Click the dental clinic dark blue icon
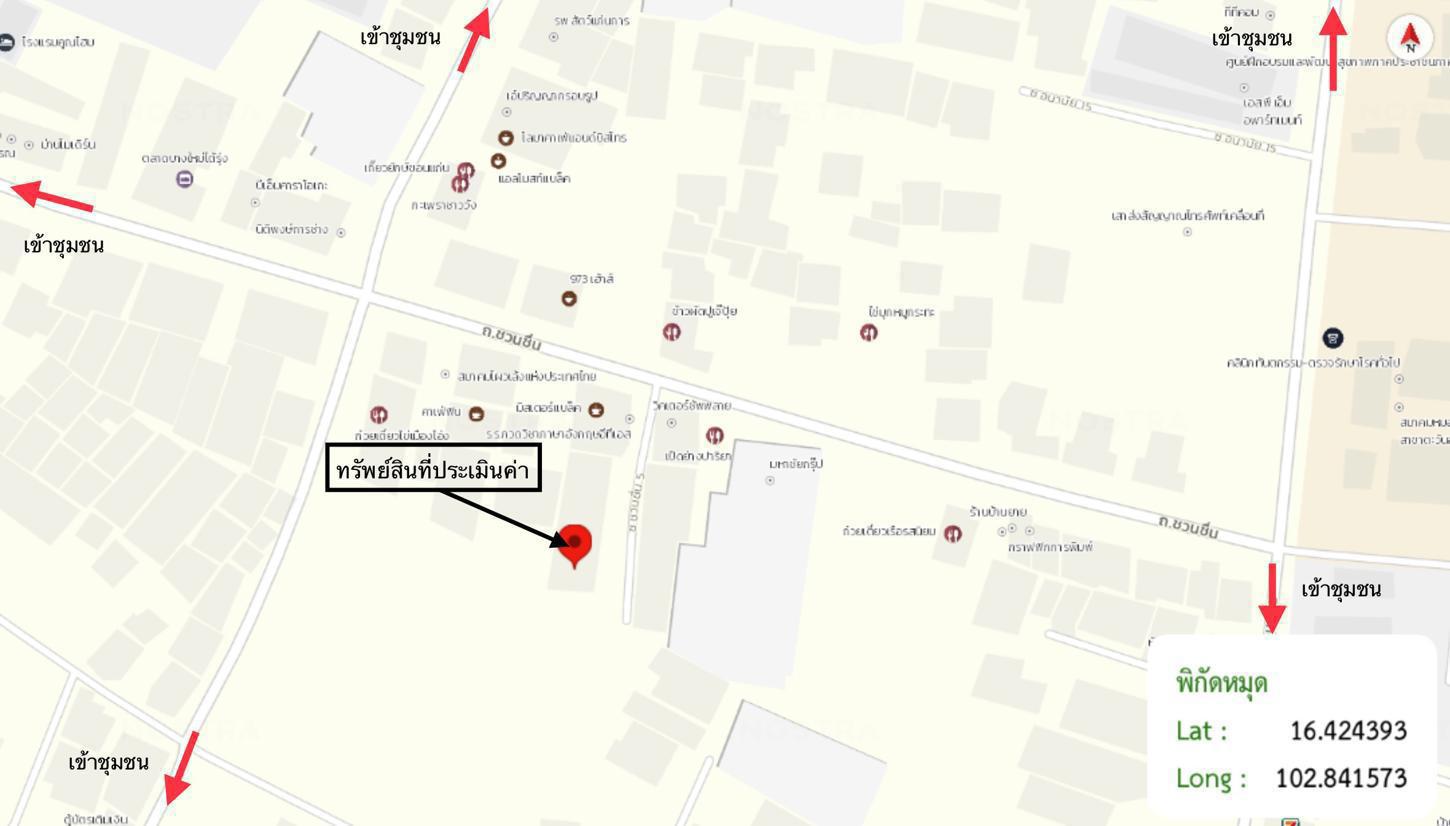Image resolution: width=1450 pixels, height=826 pixels. click(x=1332, y=338)
